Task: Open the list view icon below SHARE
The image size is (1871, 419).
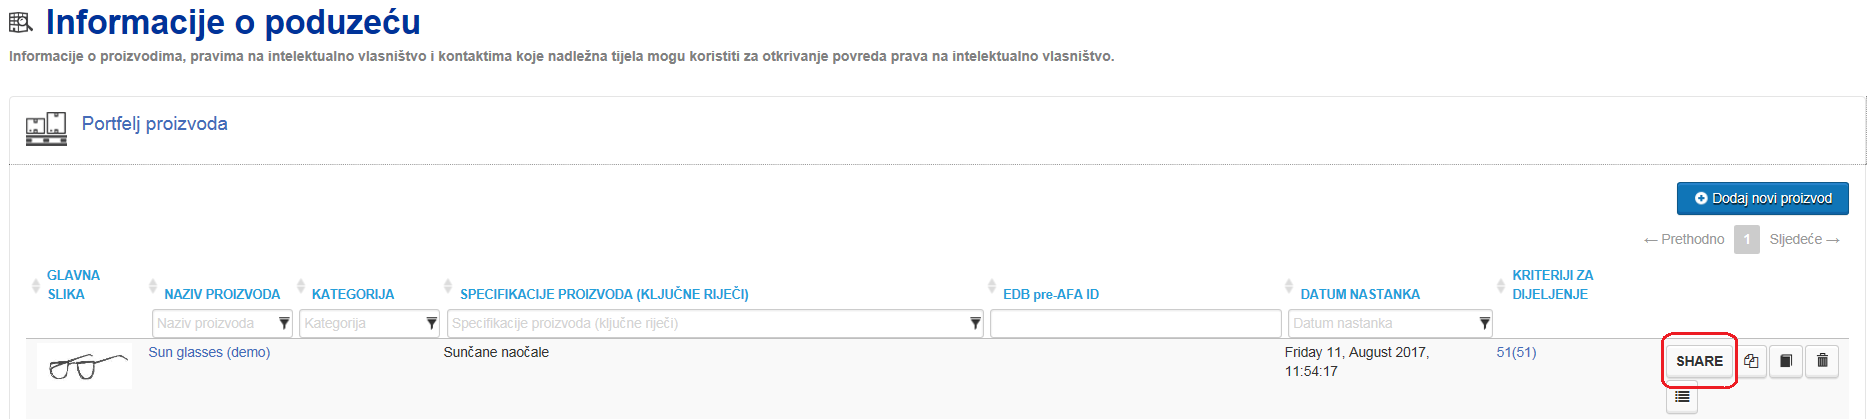Action: [1682, 397]
